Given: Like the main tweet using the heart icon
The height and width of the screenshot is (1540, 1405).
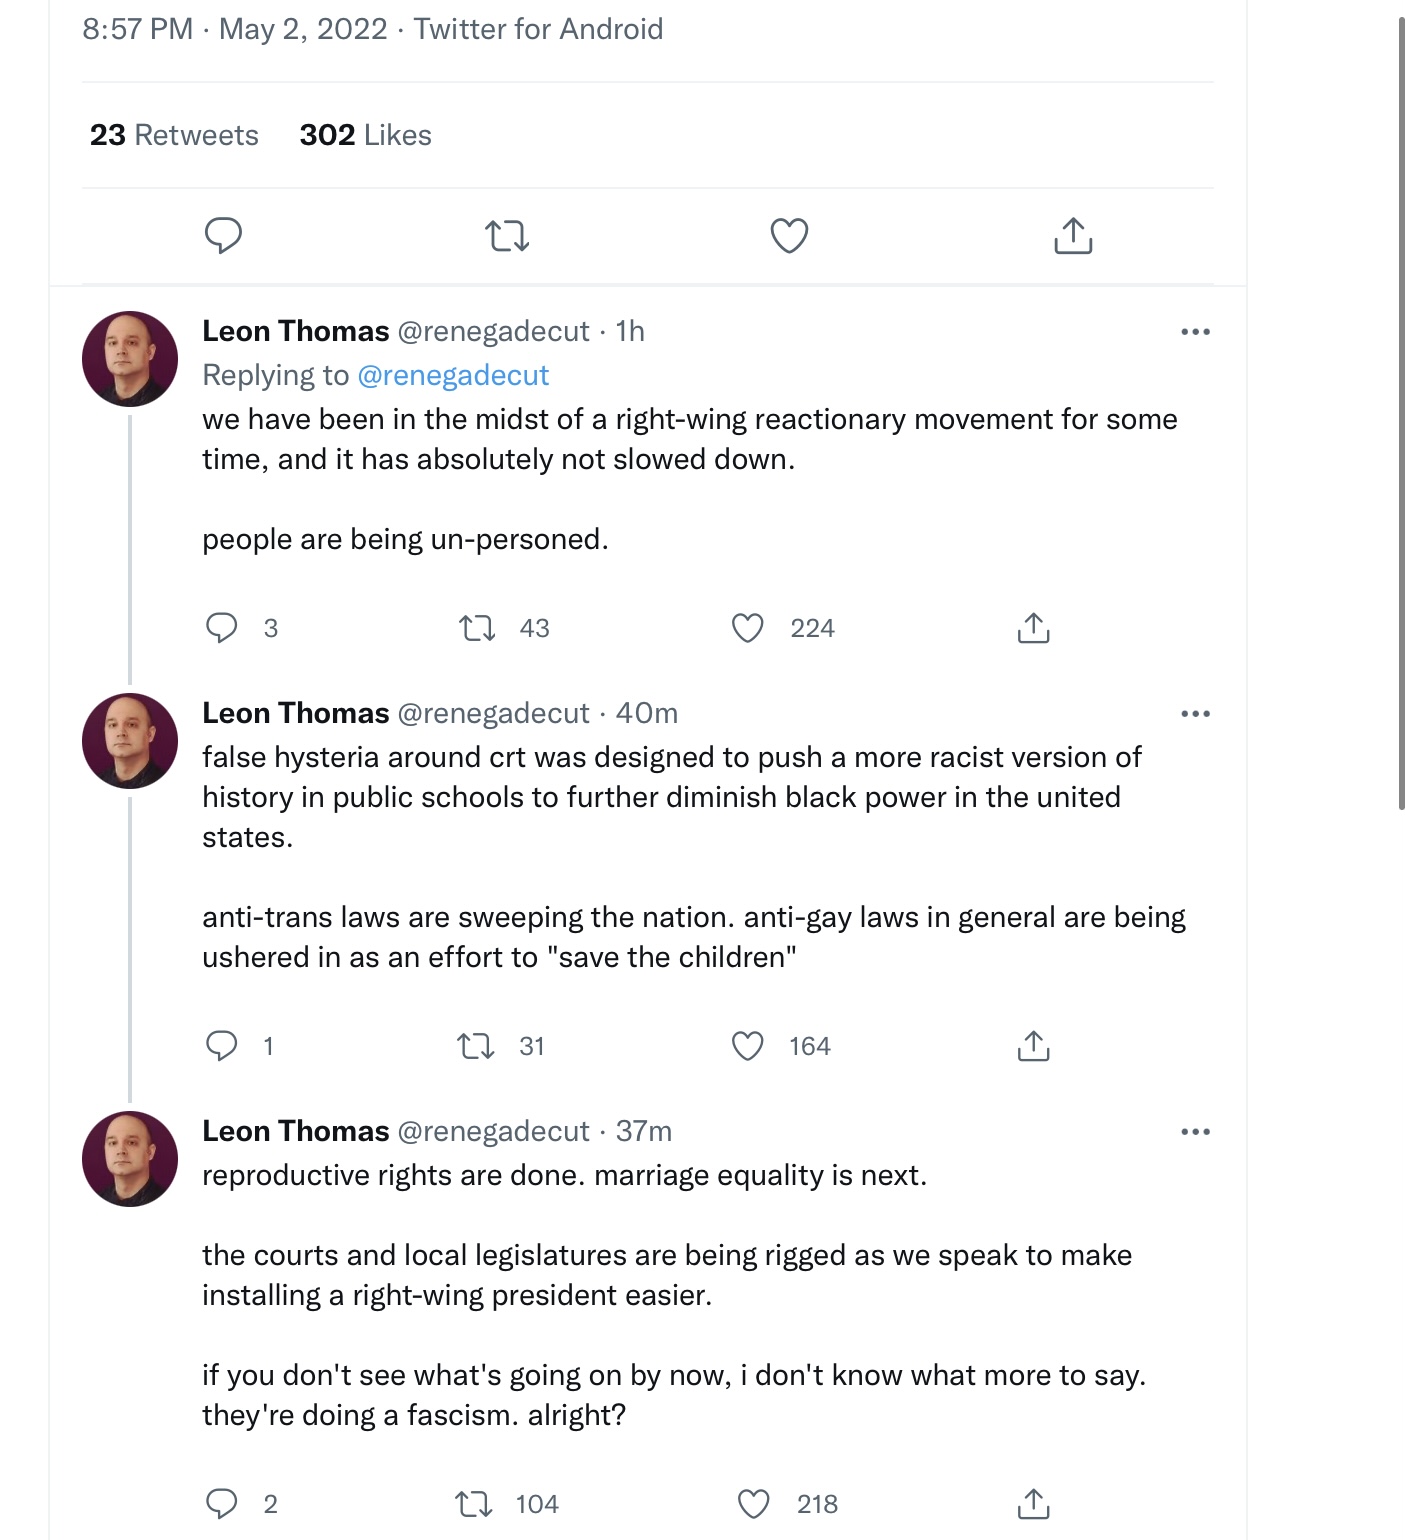Looking at the screenshot, I should tap(789, 236).
